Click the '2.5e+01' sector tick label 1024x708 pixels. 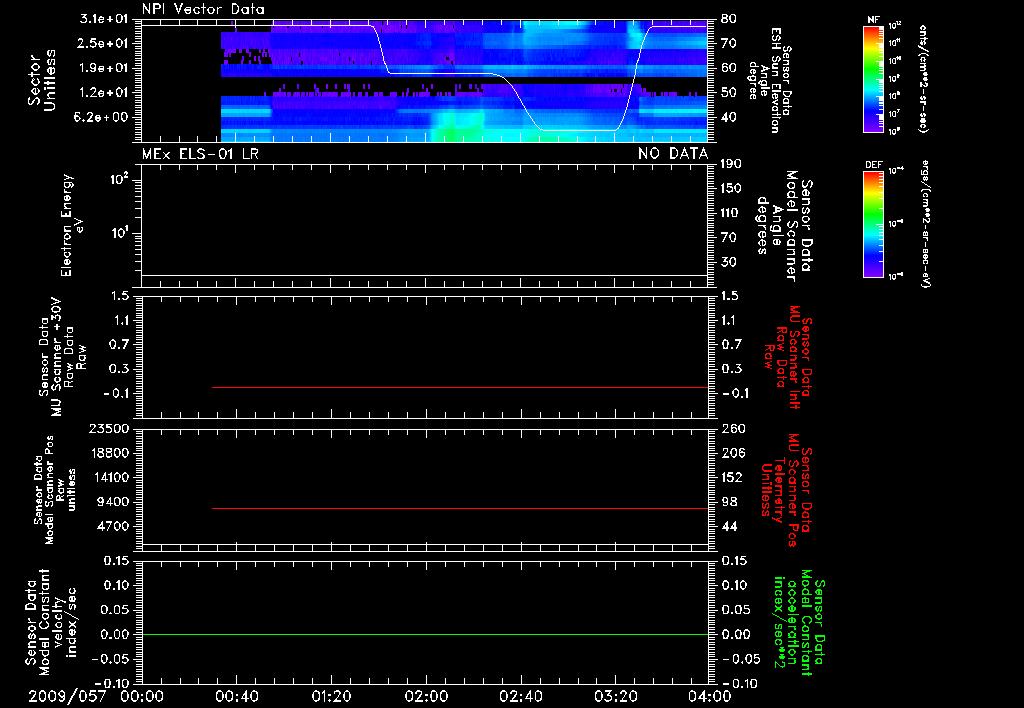coord(104,43)
